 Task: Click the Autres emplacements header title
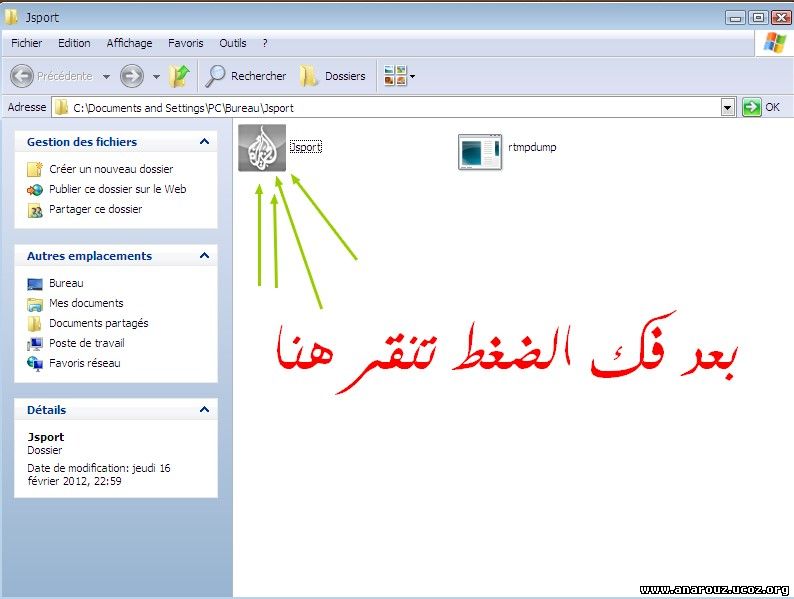click(90, 256)
